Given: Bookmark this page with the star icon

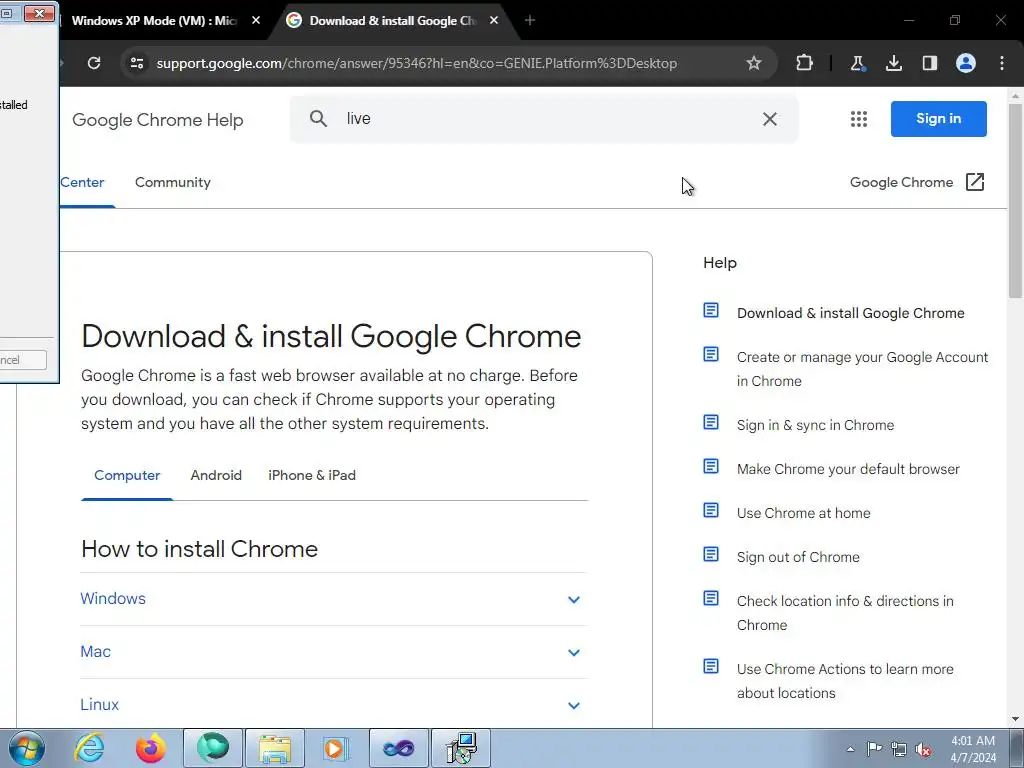Looking at the screenshot, I should pyautogui.click(x=754, y=63).
